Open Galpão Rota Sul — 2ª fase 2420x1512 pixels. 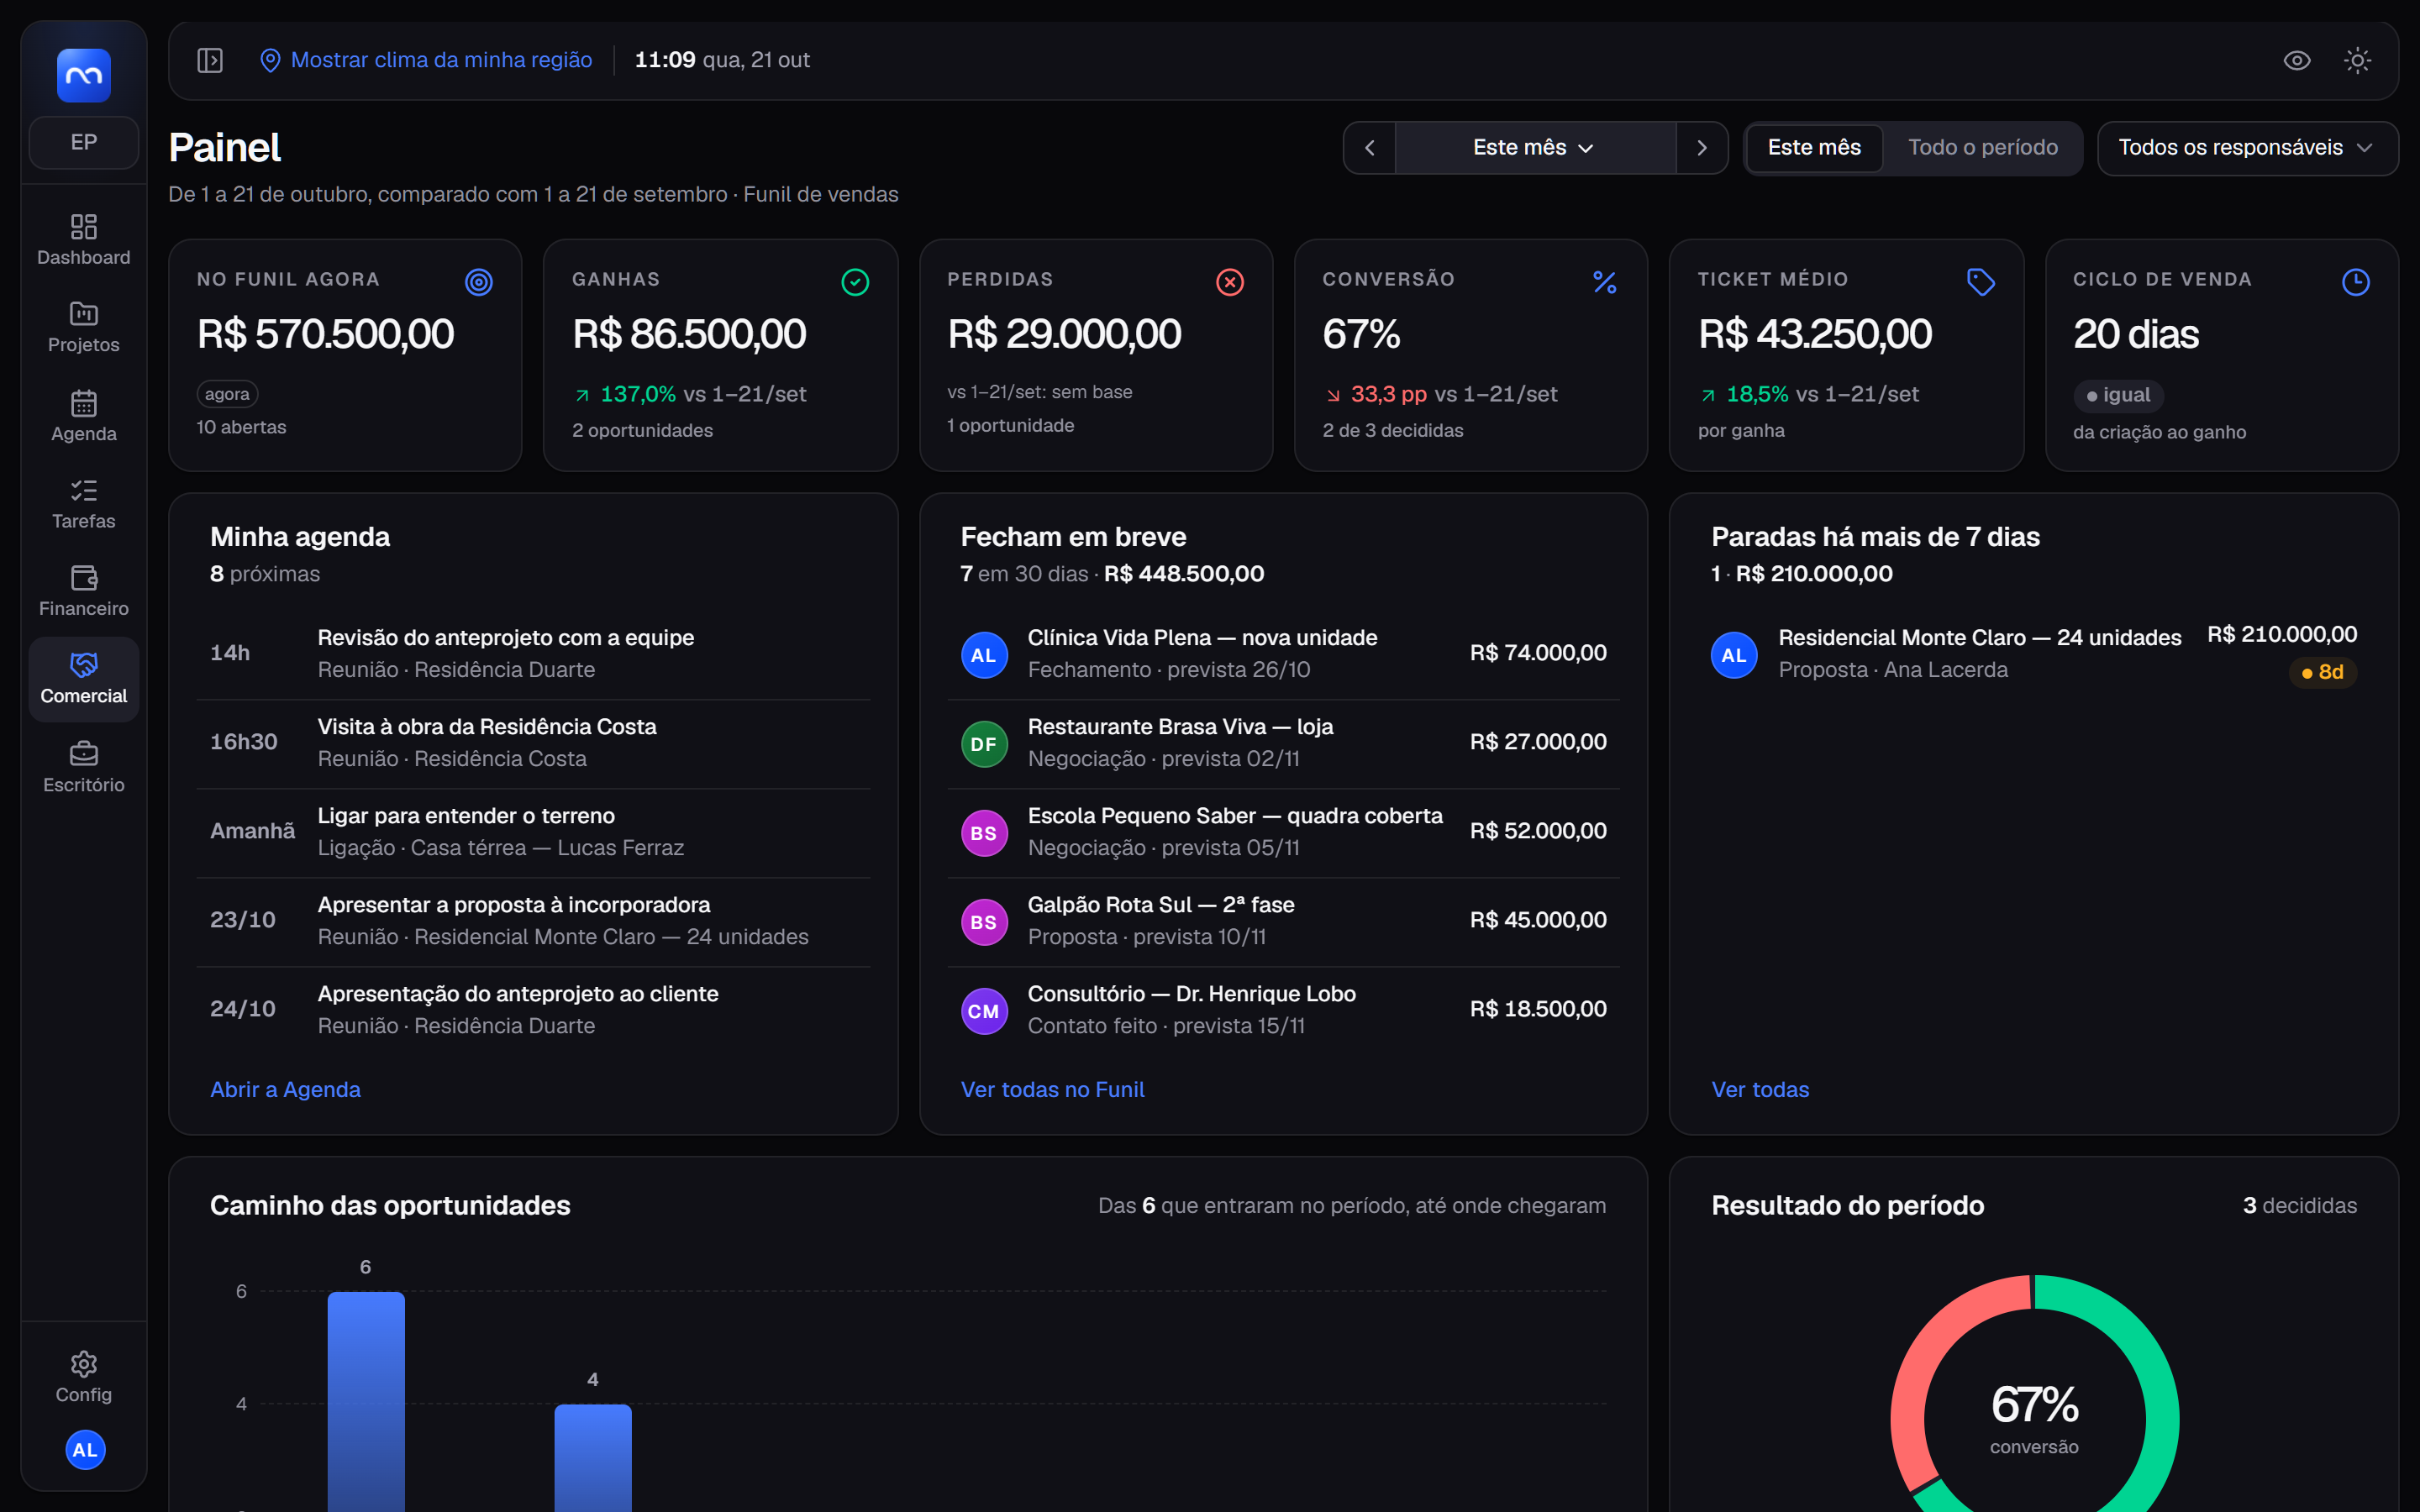tap(1283, 921)
